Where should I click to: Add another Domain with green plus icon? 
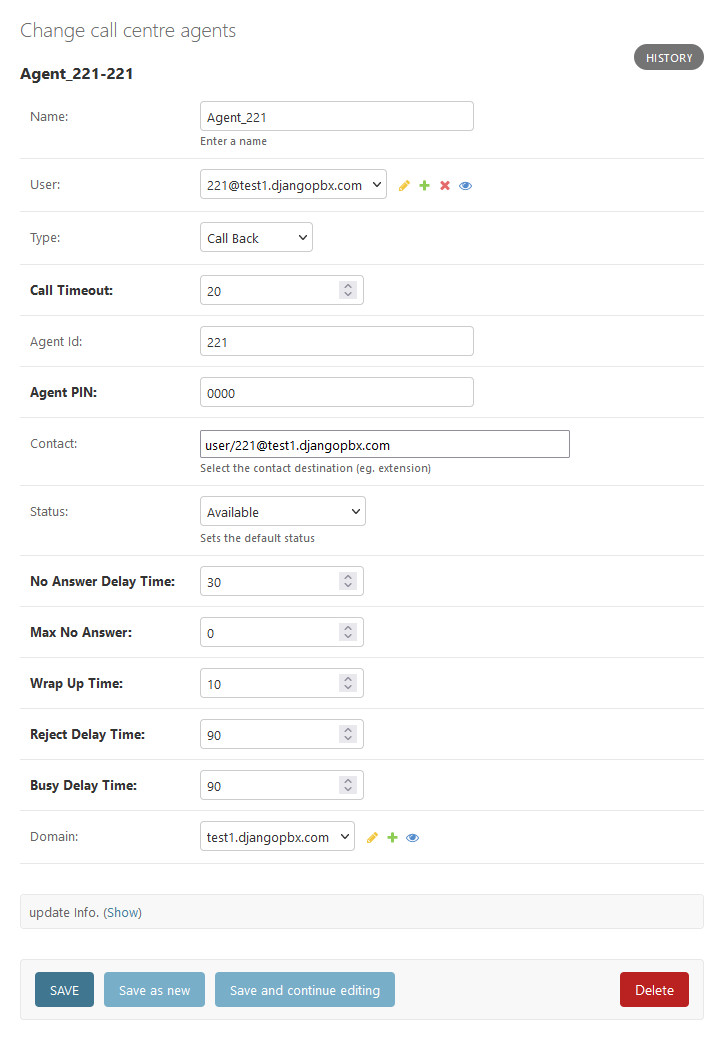pyautogui.click(x=392, y=838)
